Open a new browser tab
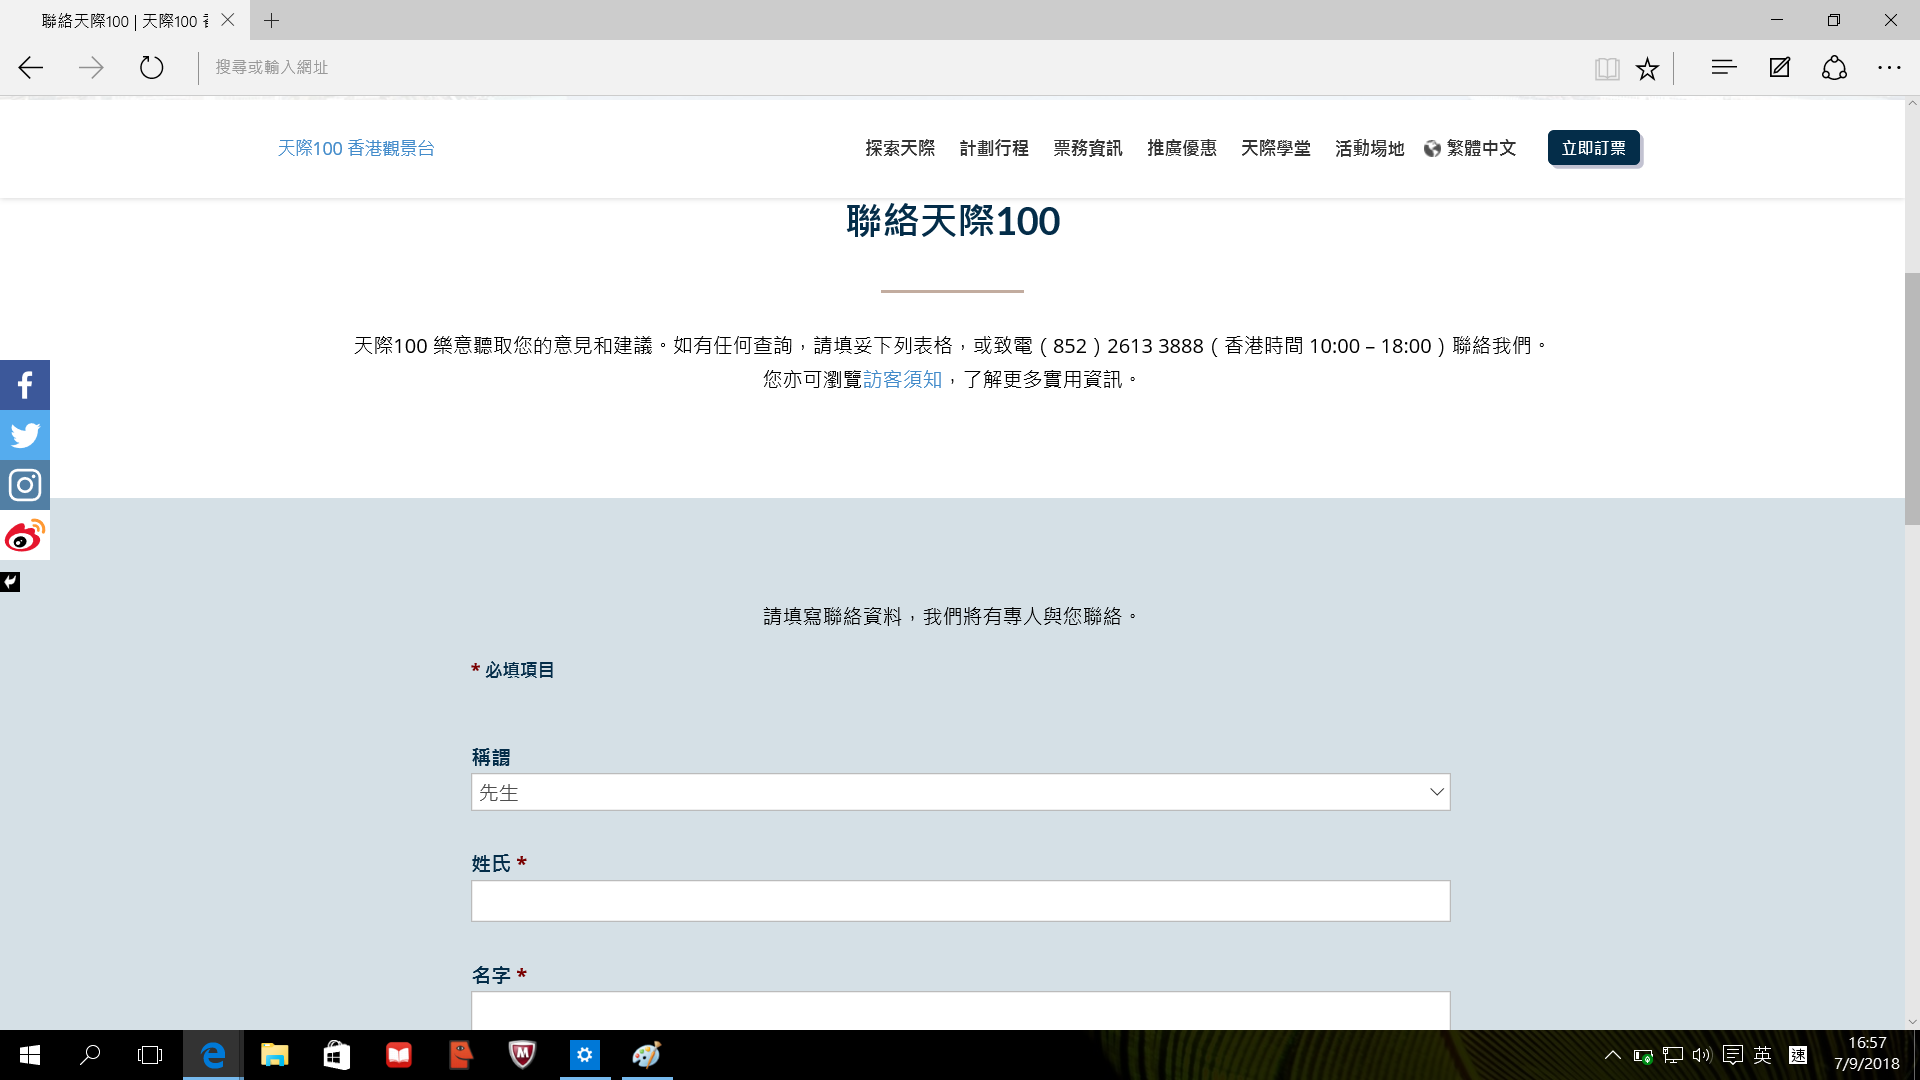The width and height of the screenshot is (1920, 1080). click(x=271, y=20)
